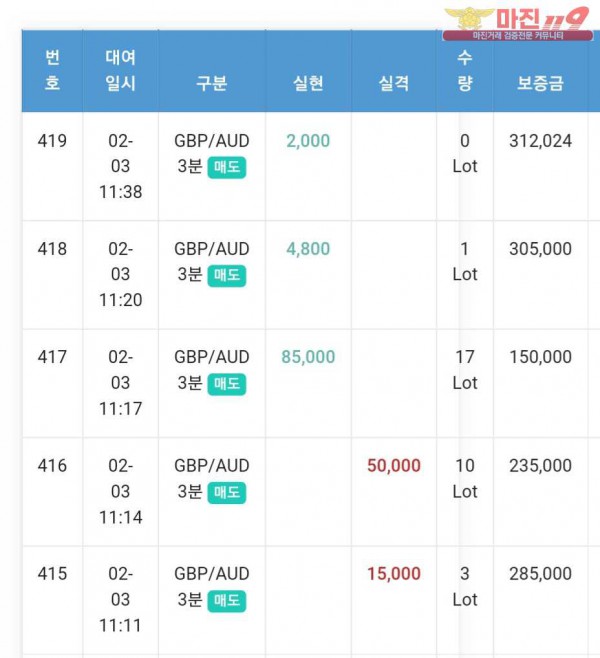Viewport: 600px width, 658px height.
Task: Click the 대여일시 column header
Action: (120, 71)
